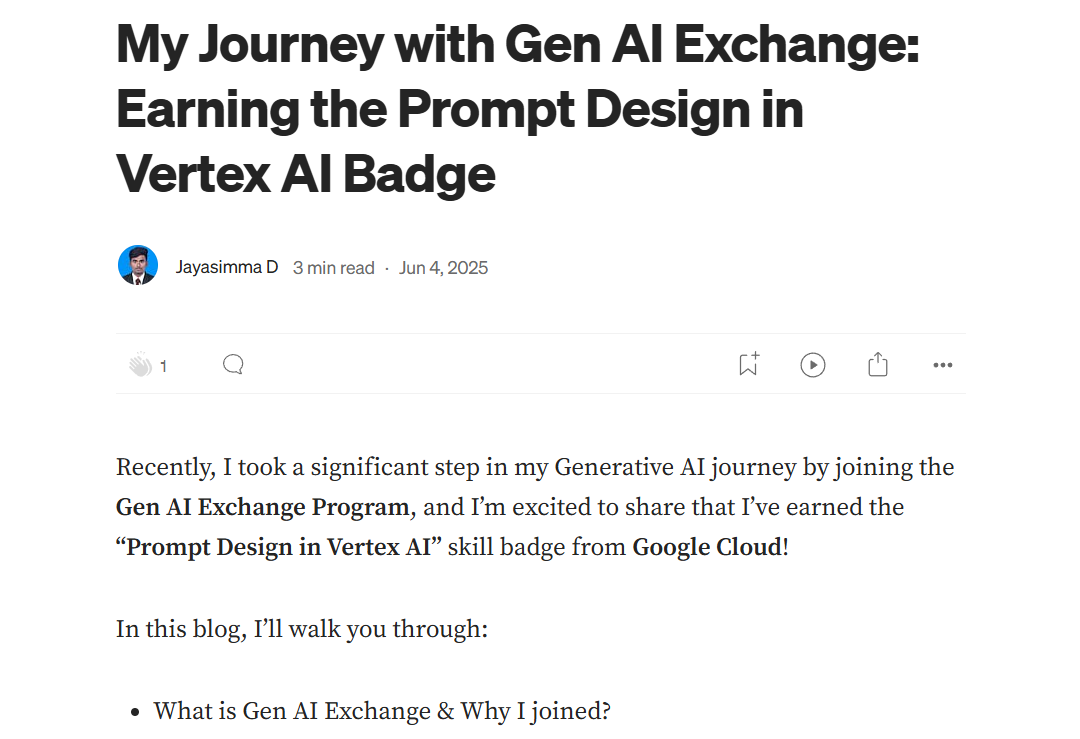The height and width of the screenshot is (739, 1080).
Task: Click the clap count showing 1
Action: point(165,365)
